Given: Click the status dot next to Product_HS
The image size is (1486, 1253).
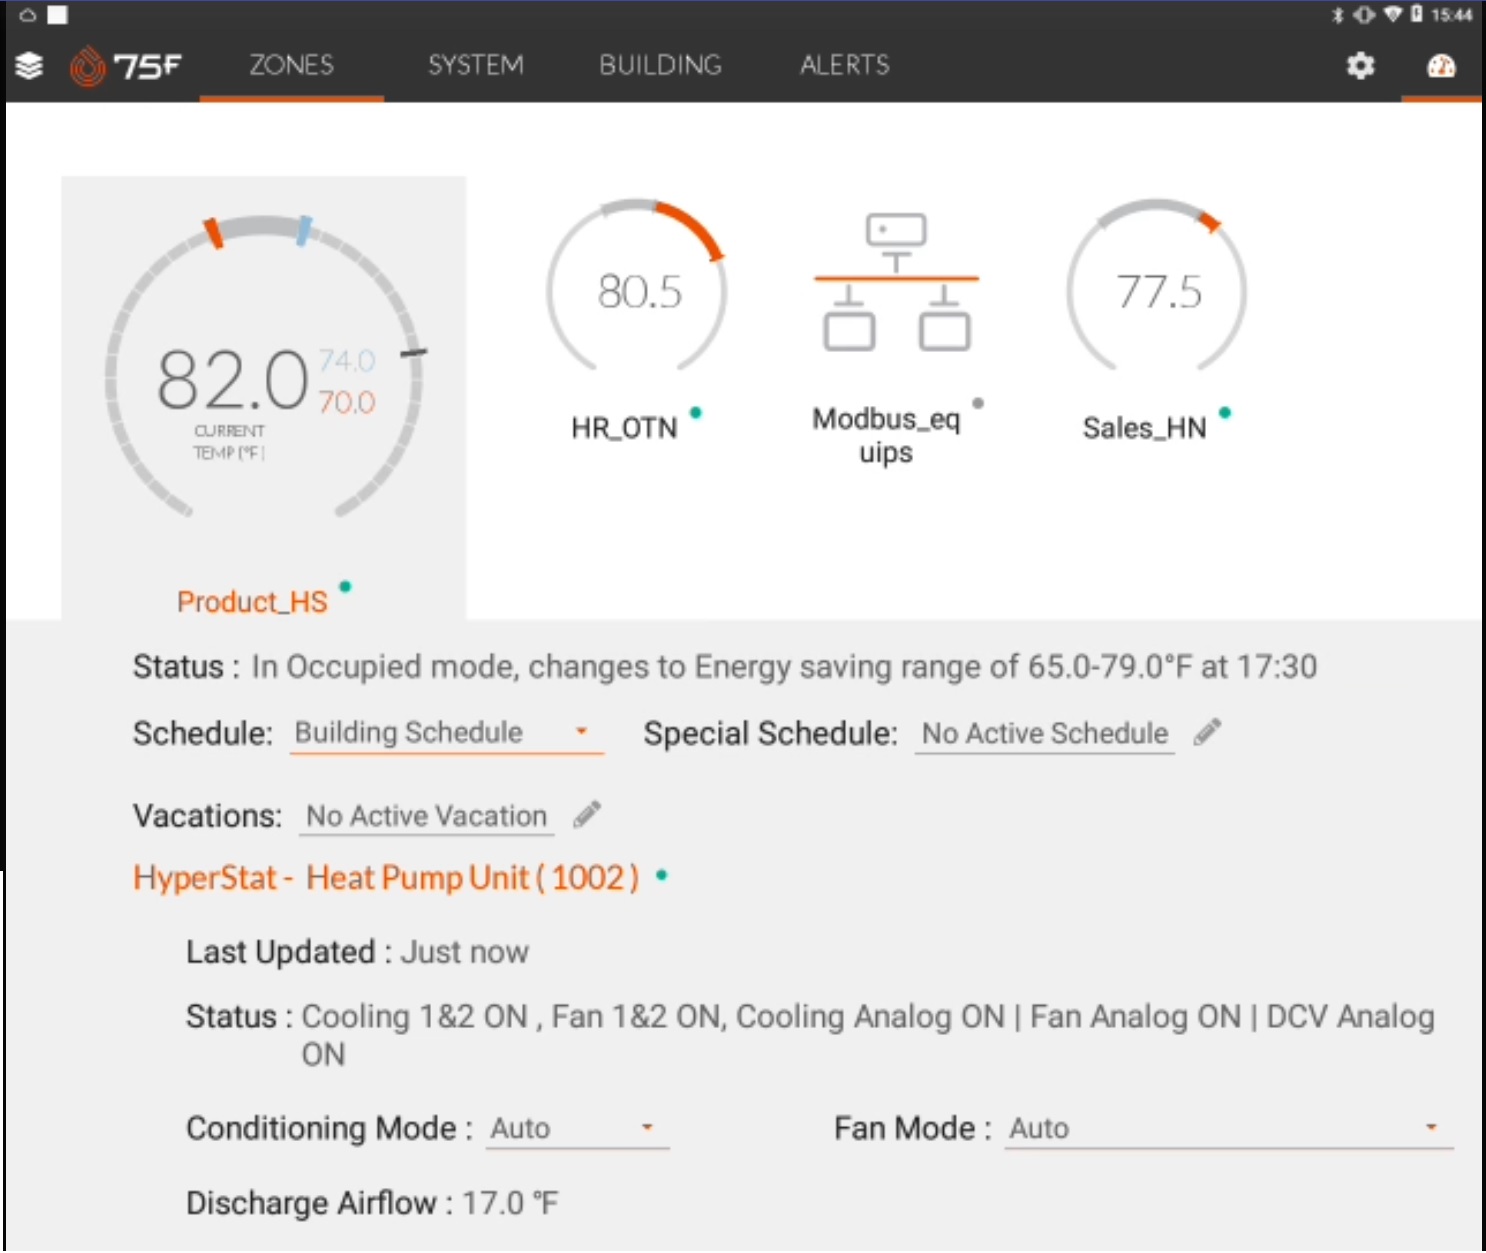Looking at the screenshot, I should 345,589.
